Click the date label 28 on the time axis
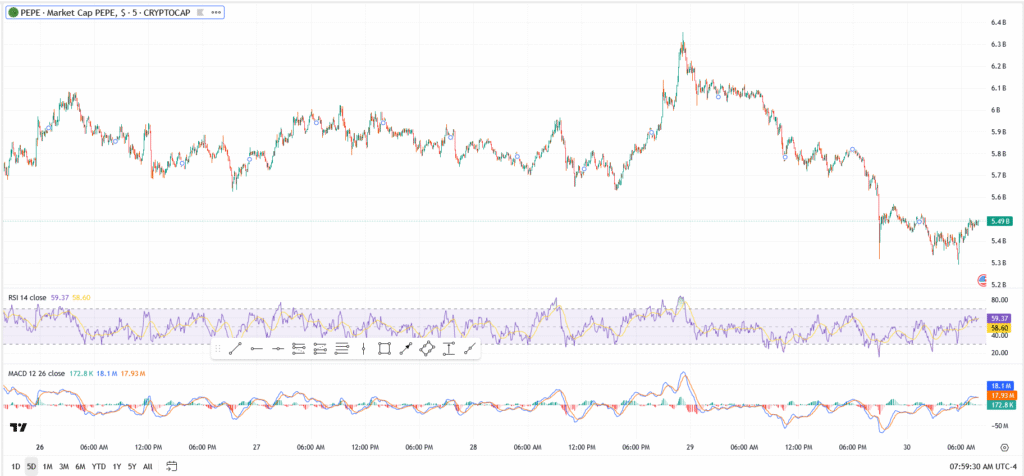Image resolution: width=1024 pixels, height=476 pixels. [x=473, y=448]
